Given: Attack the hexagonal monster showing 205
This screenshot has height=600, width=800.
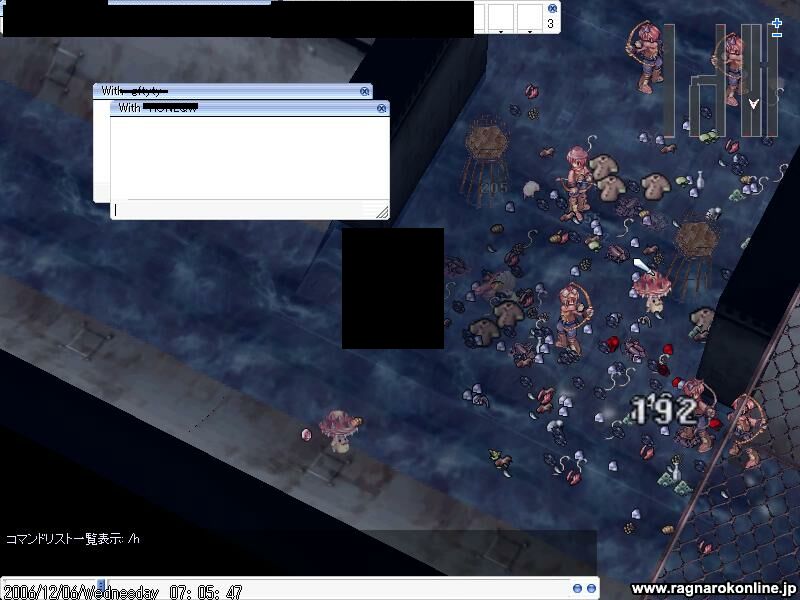Looking at the screenshot, I should pyautogui.click(x=487, y=161).
